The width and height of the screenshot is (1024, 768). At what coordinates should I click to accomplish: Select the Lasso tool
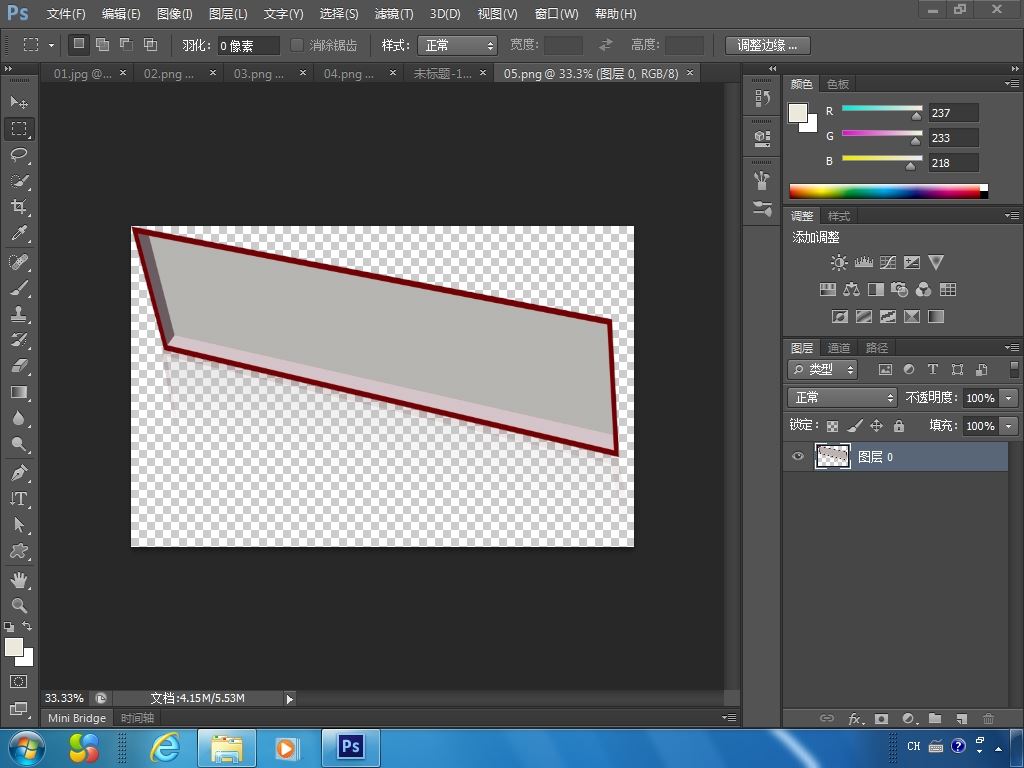(19, 155)
